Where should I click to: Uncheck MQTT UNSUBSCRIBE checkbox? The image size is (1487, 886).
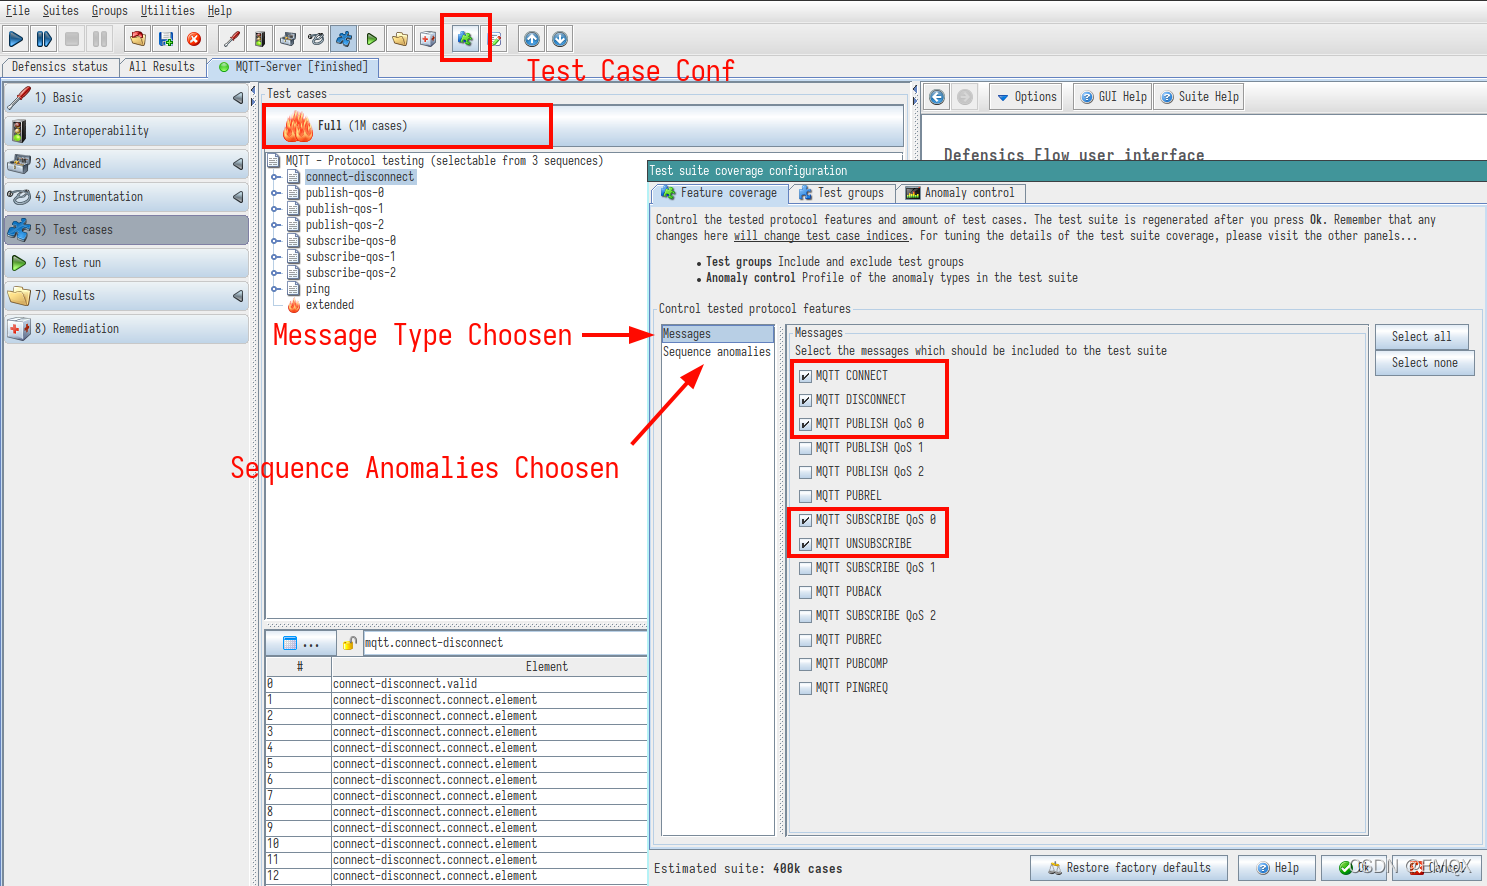pyautogui.click(x=805, y=544)
